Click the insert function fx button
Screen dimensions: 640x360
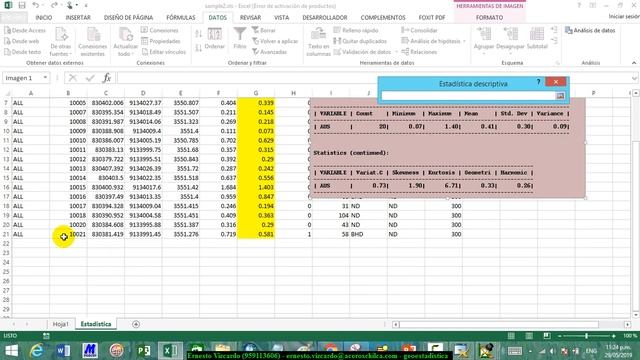click(x=107, y=78)
